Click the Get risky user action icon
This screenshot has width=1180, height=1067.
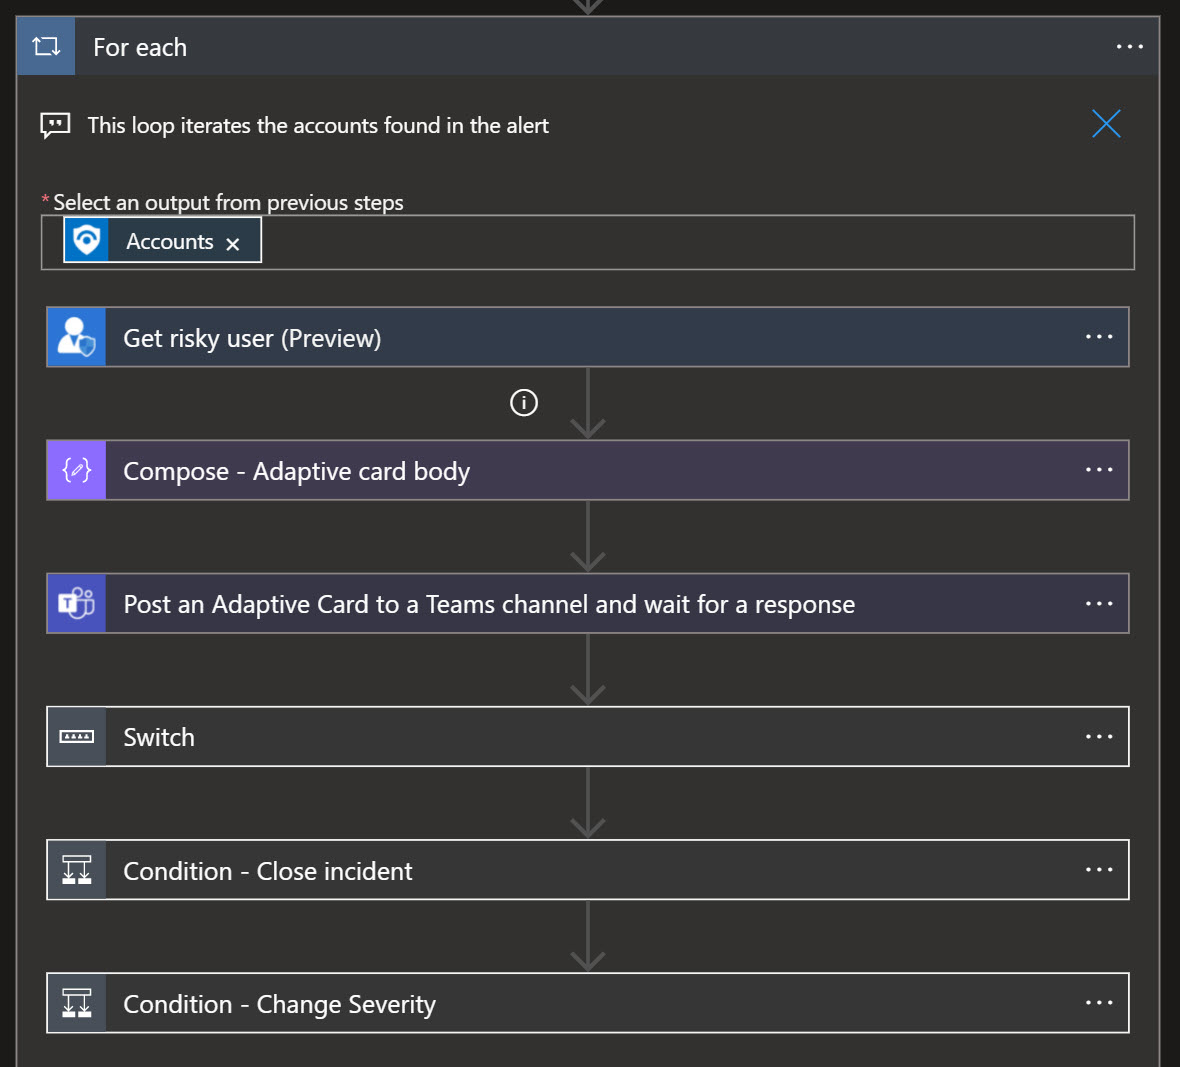(x=77, y=337)
